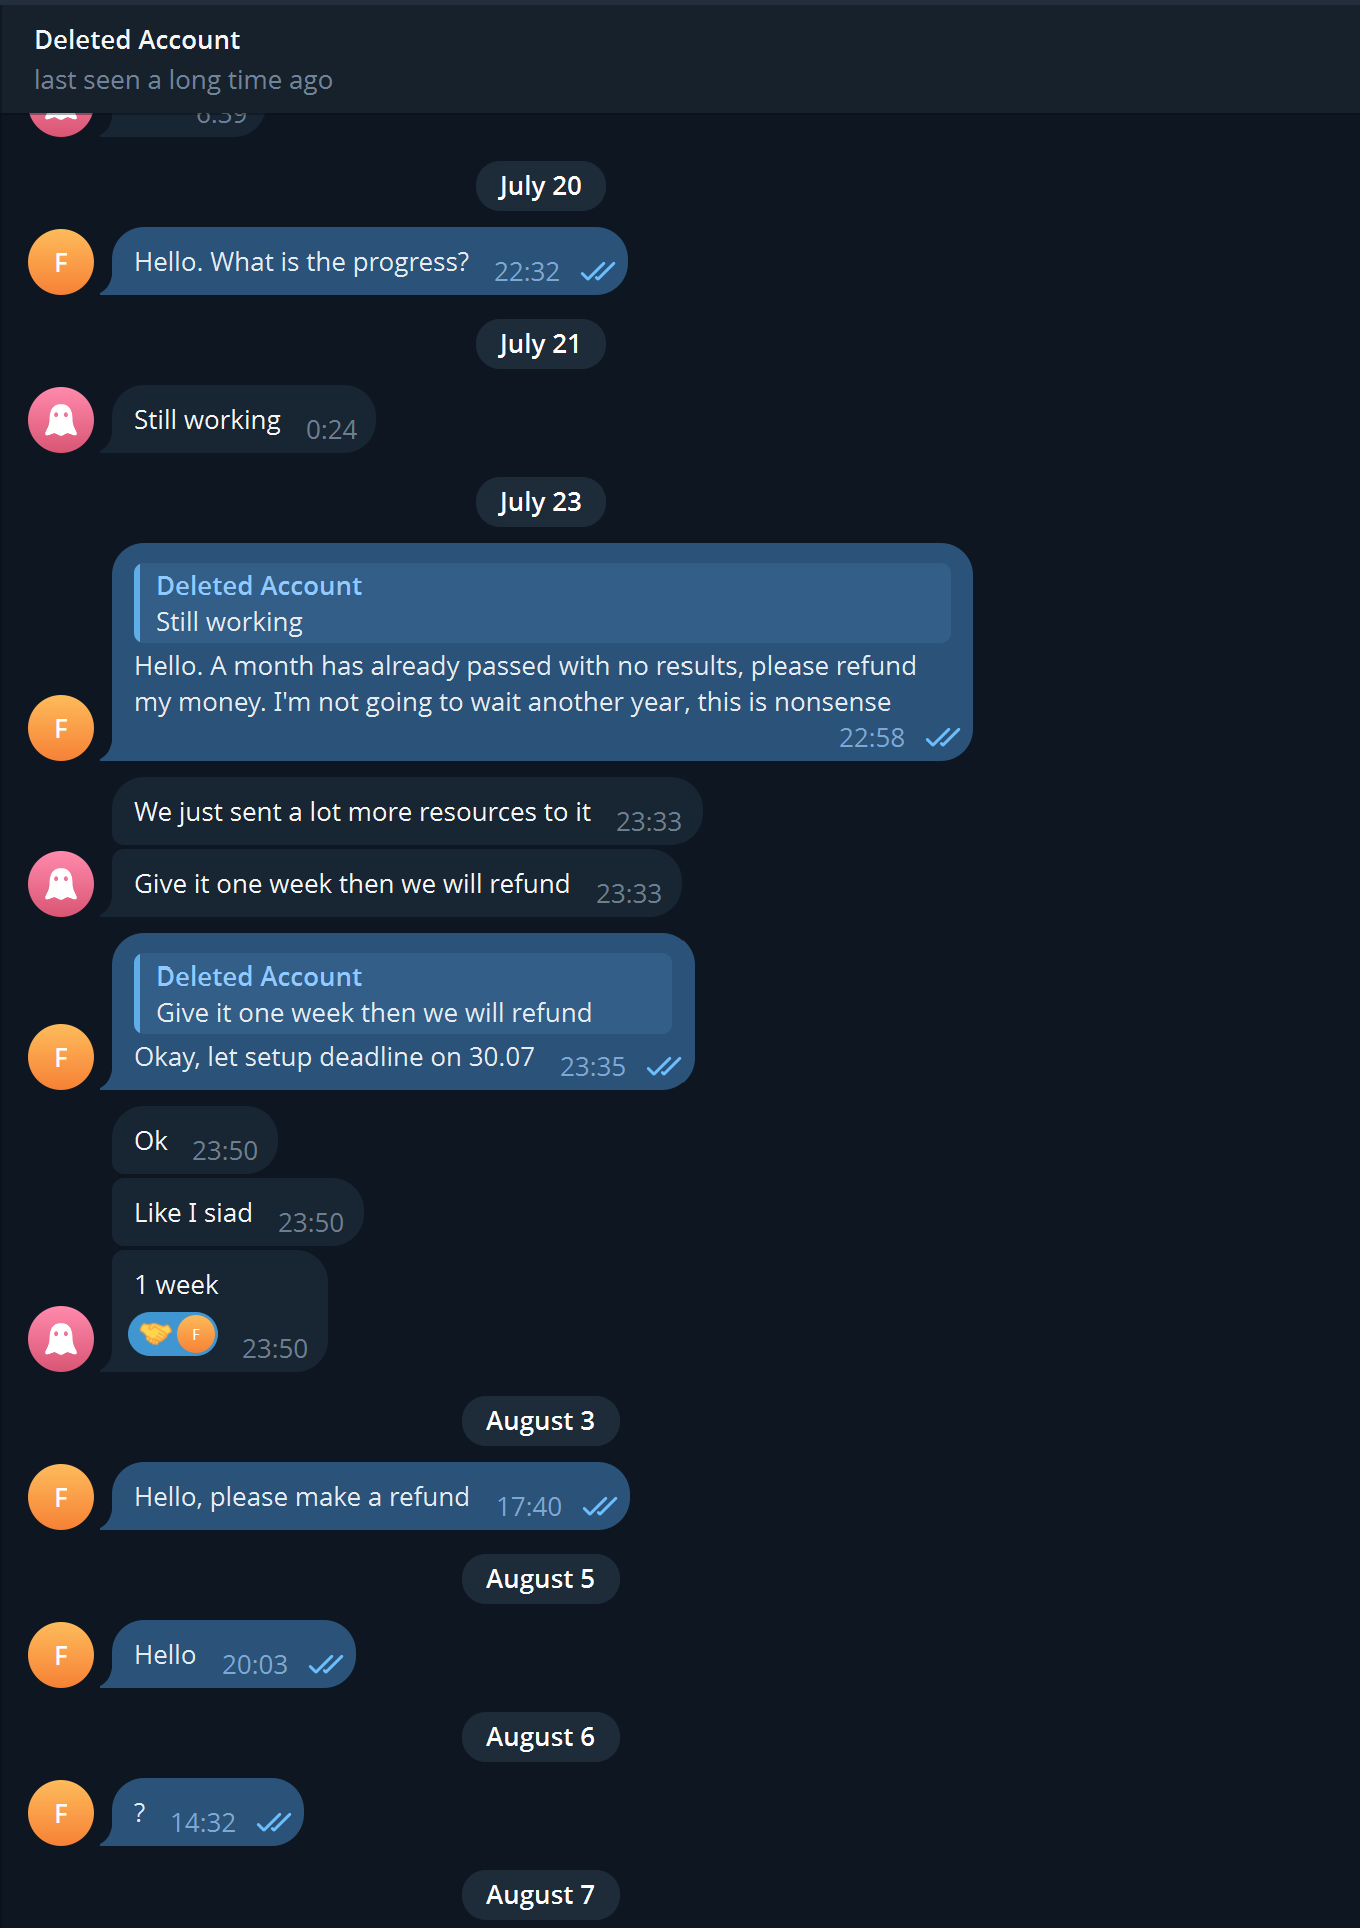Image resolution: width=1360 pixels, height=1928 pixels.
Task: Click the "August 5" date badge
Action: click(x=540, y=1579)
